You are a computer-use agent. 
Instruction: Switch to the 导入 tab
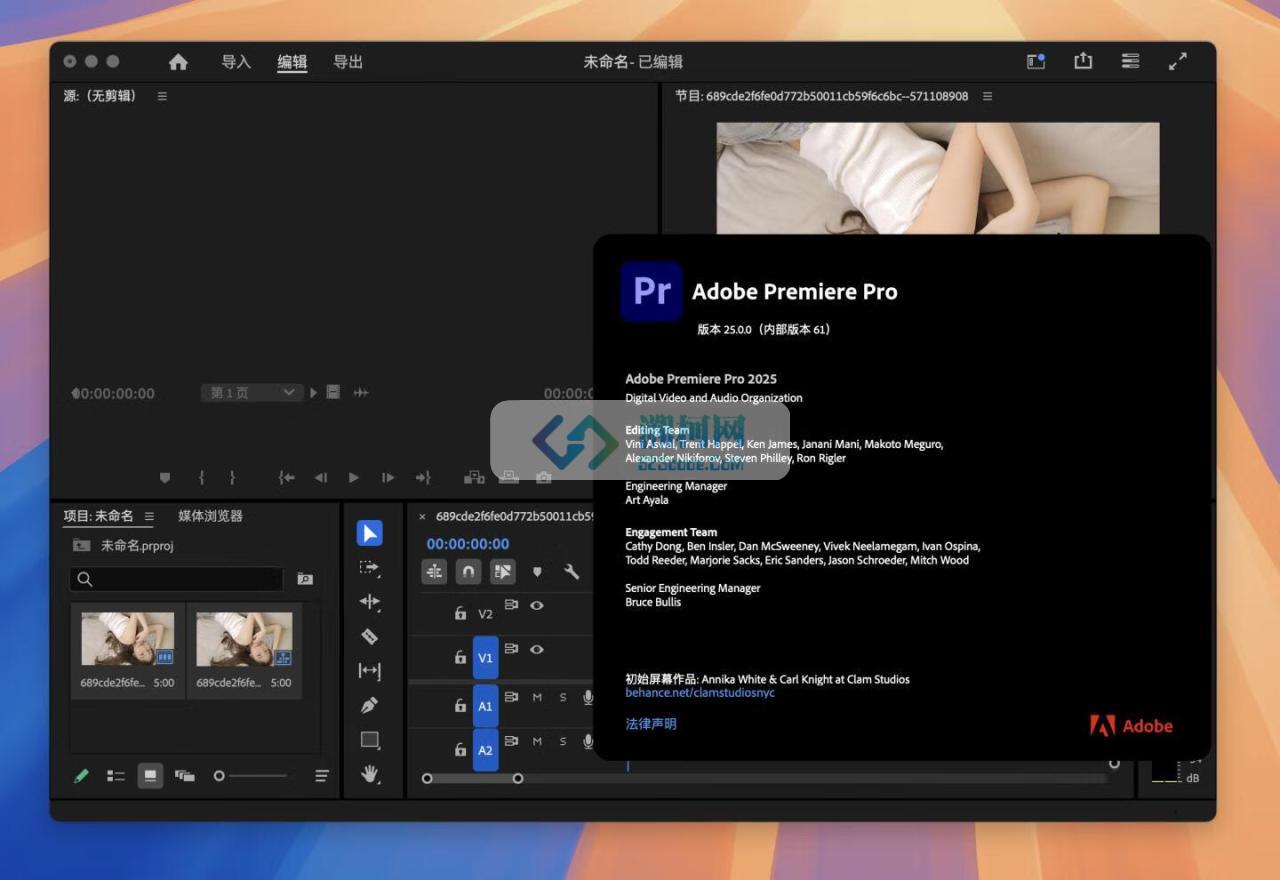[x=236, y=62]
